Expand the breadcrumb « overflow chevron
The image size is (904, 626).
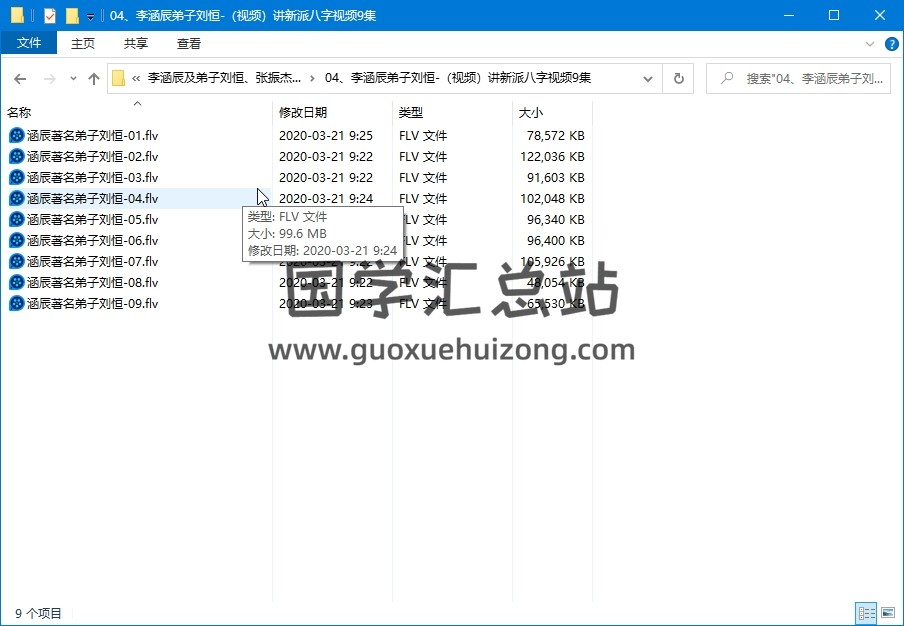[x=136, y=78]
